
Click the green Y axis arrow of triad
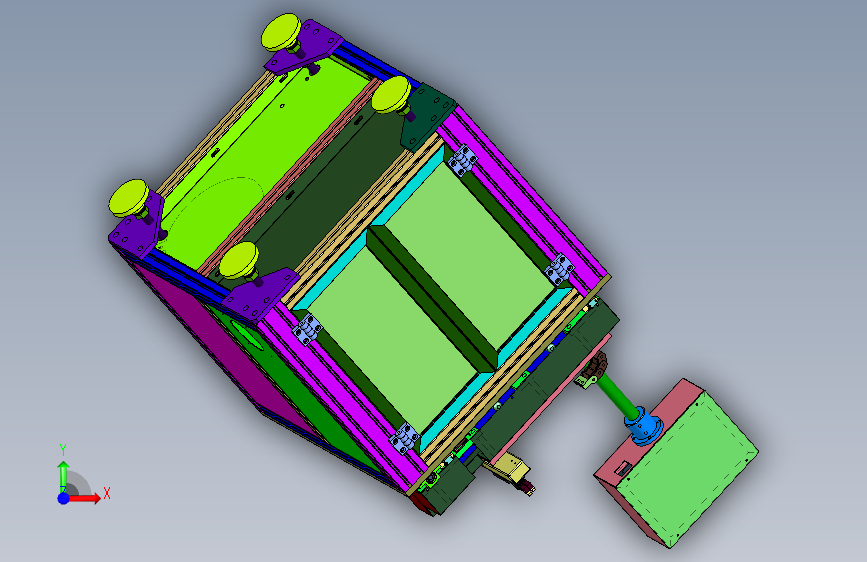63,475
